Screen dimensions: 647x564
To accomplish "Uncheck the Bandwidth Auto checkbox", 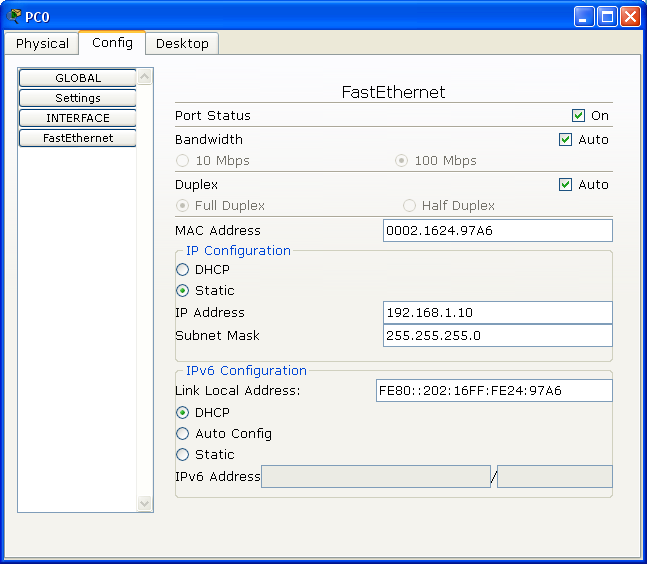I will pos(566,140).
